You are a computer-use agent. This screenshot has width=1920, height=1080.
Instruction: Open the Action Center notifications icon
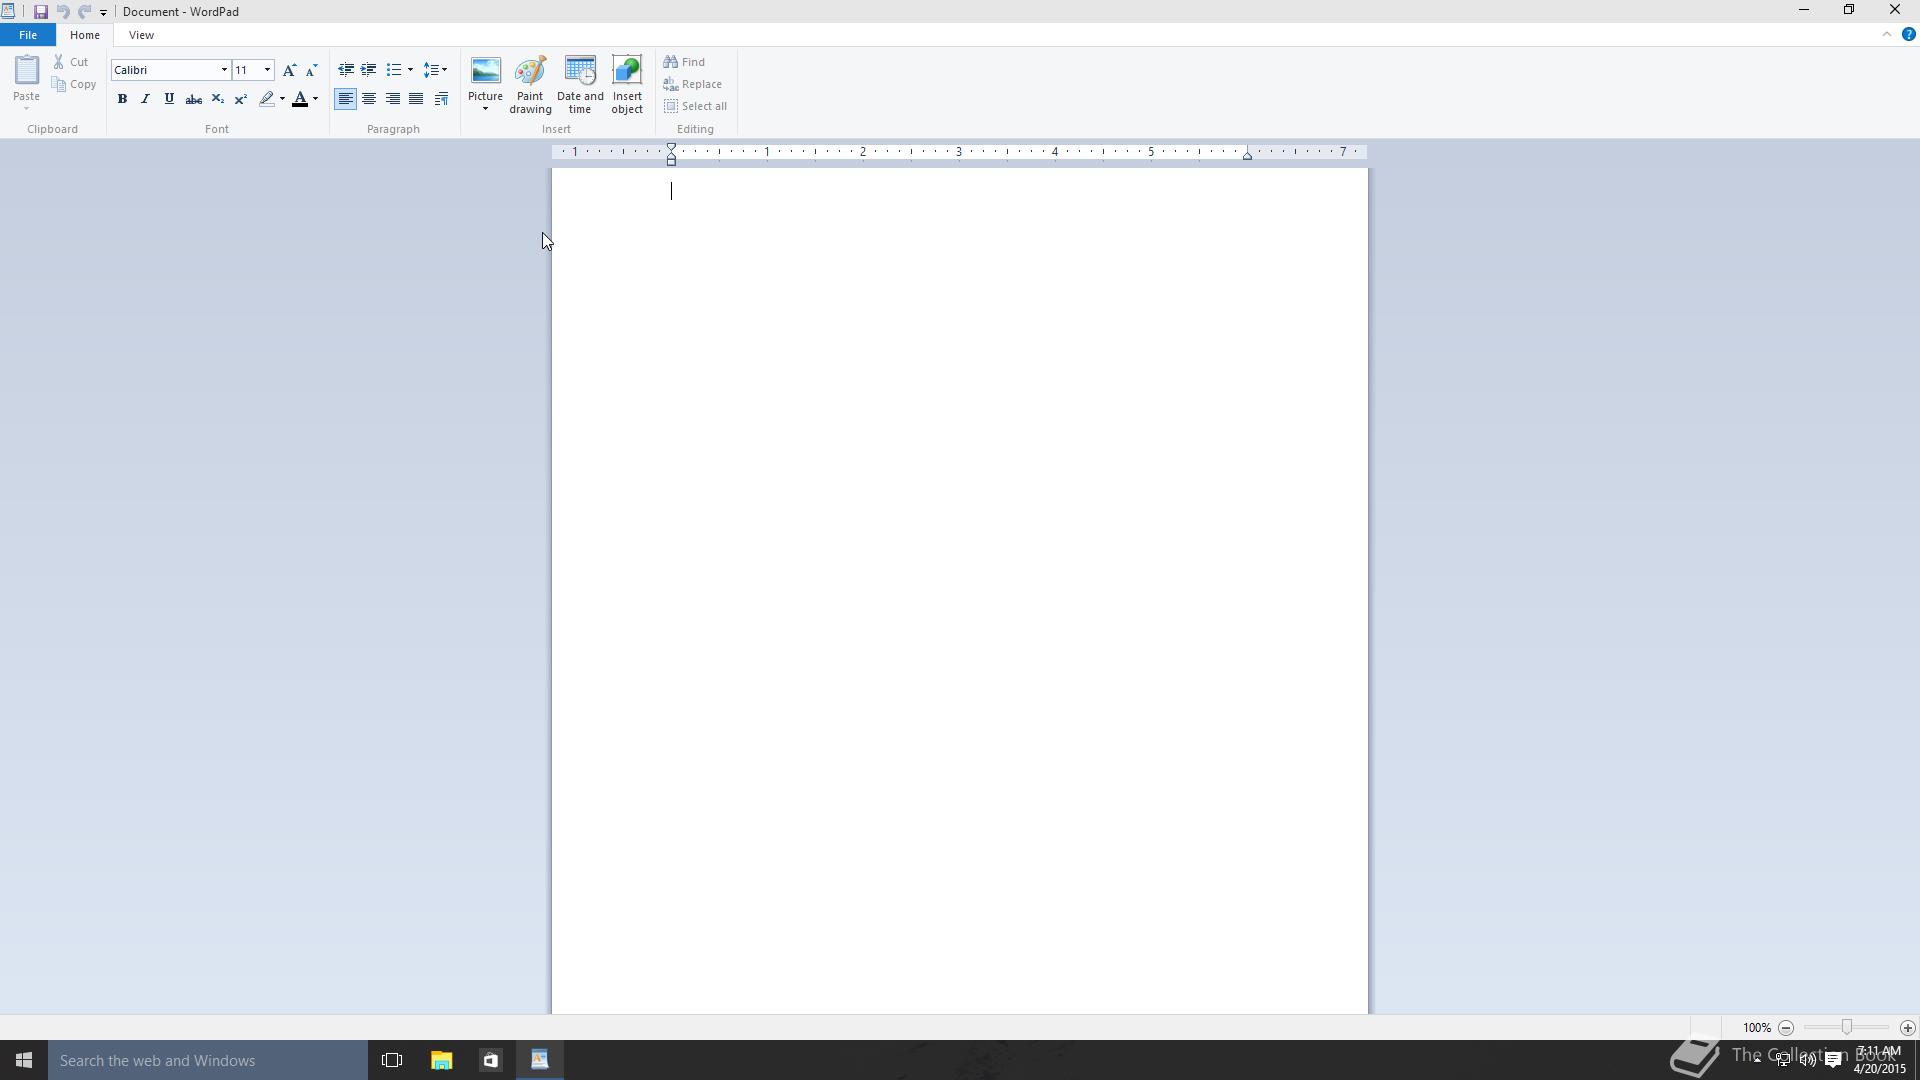pos(1833,1060)
